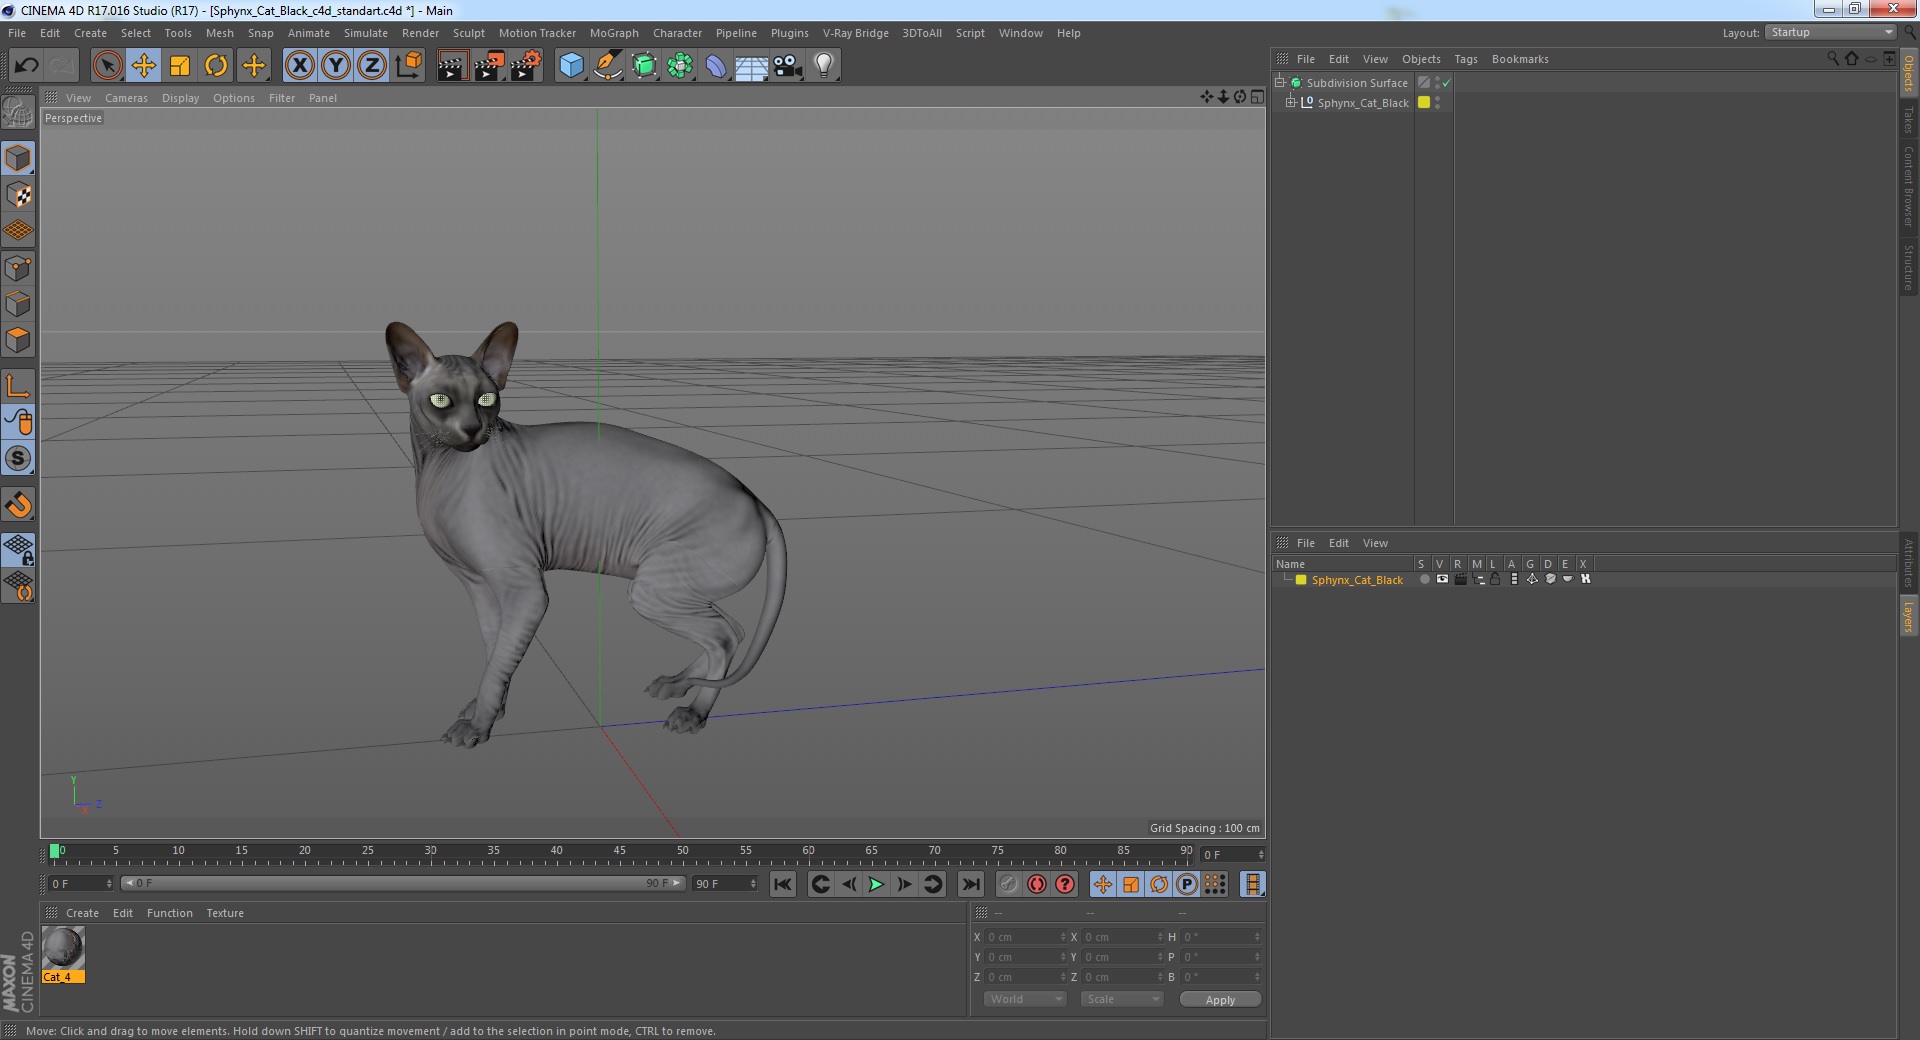Screen dimensions: 1920x1040
Task: Click the Undo arrow icon
Action: coord(26,66)
